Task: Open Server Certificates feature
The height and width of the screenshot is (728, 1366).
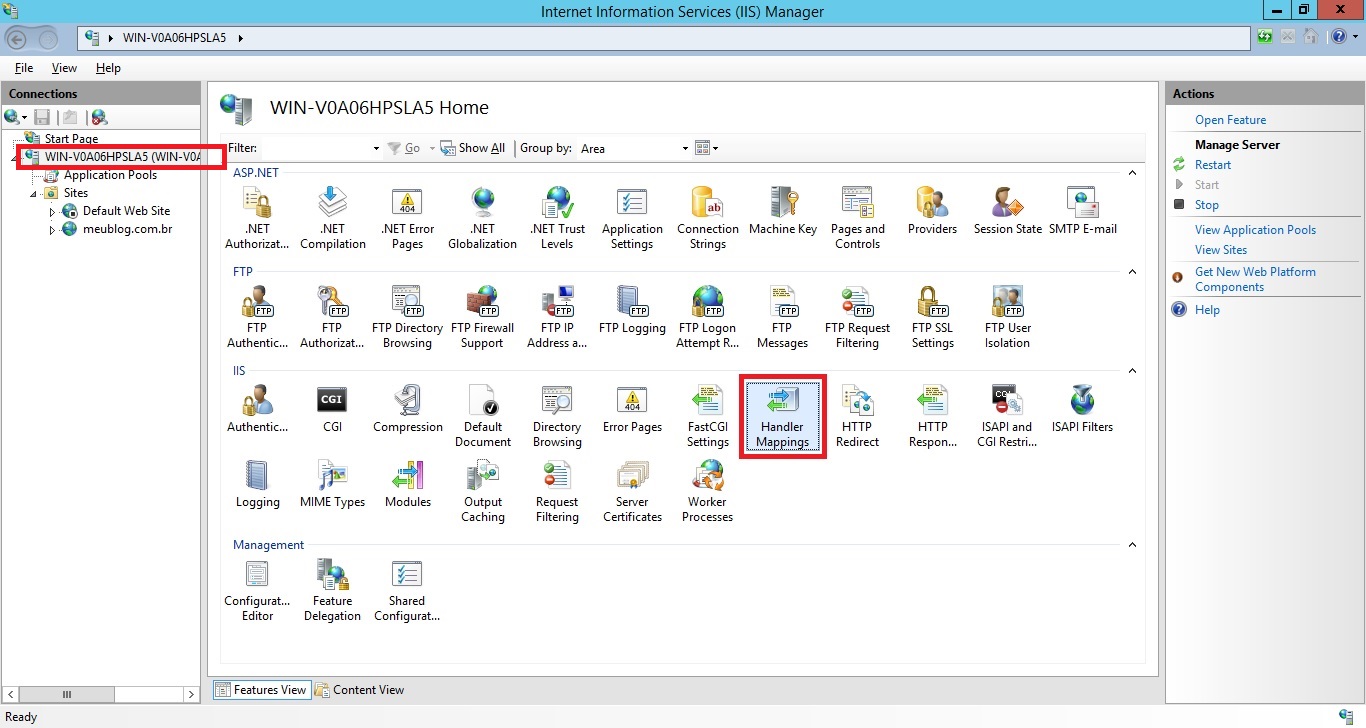Action: click(632, 491)
